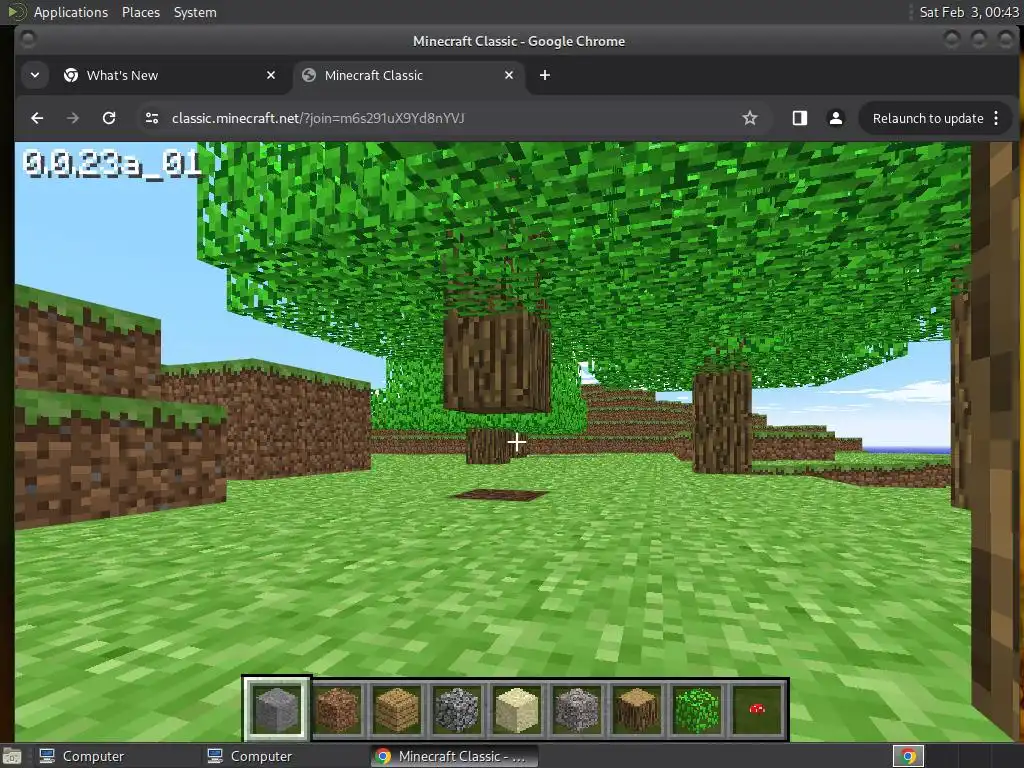Open the Places menu
1024x768 pixels.
pyautogui.click(x=141, y=12)
